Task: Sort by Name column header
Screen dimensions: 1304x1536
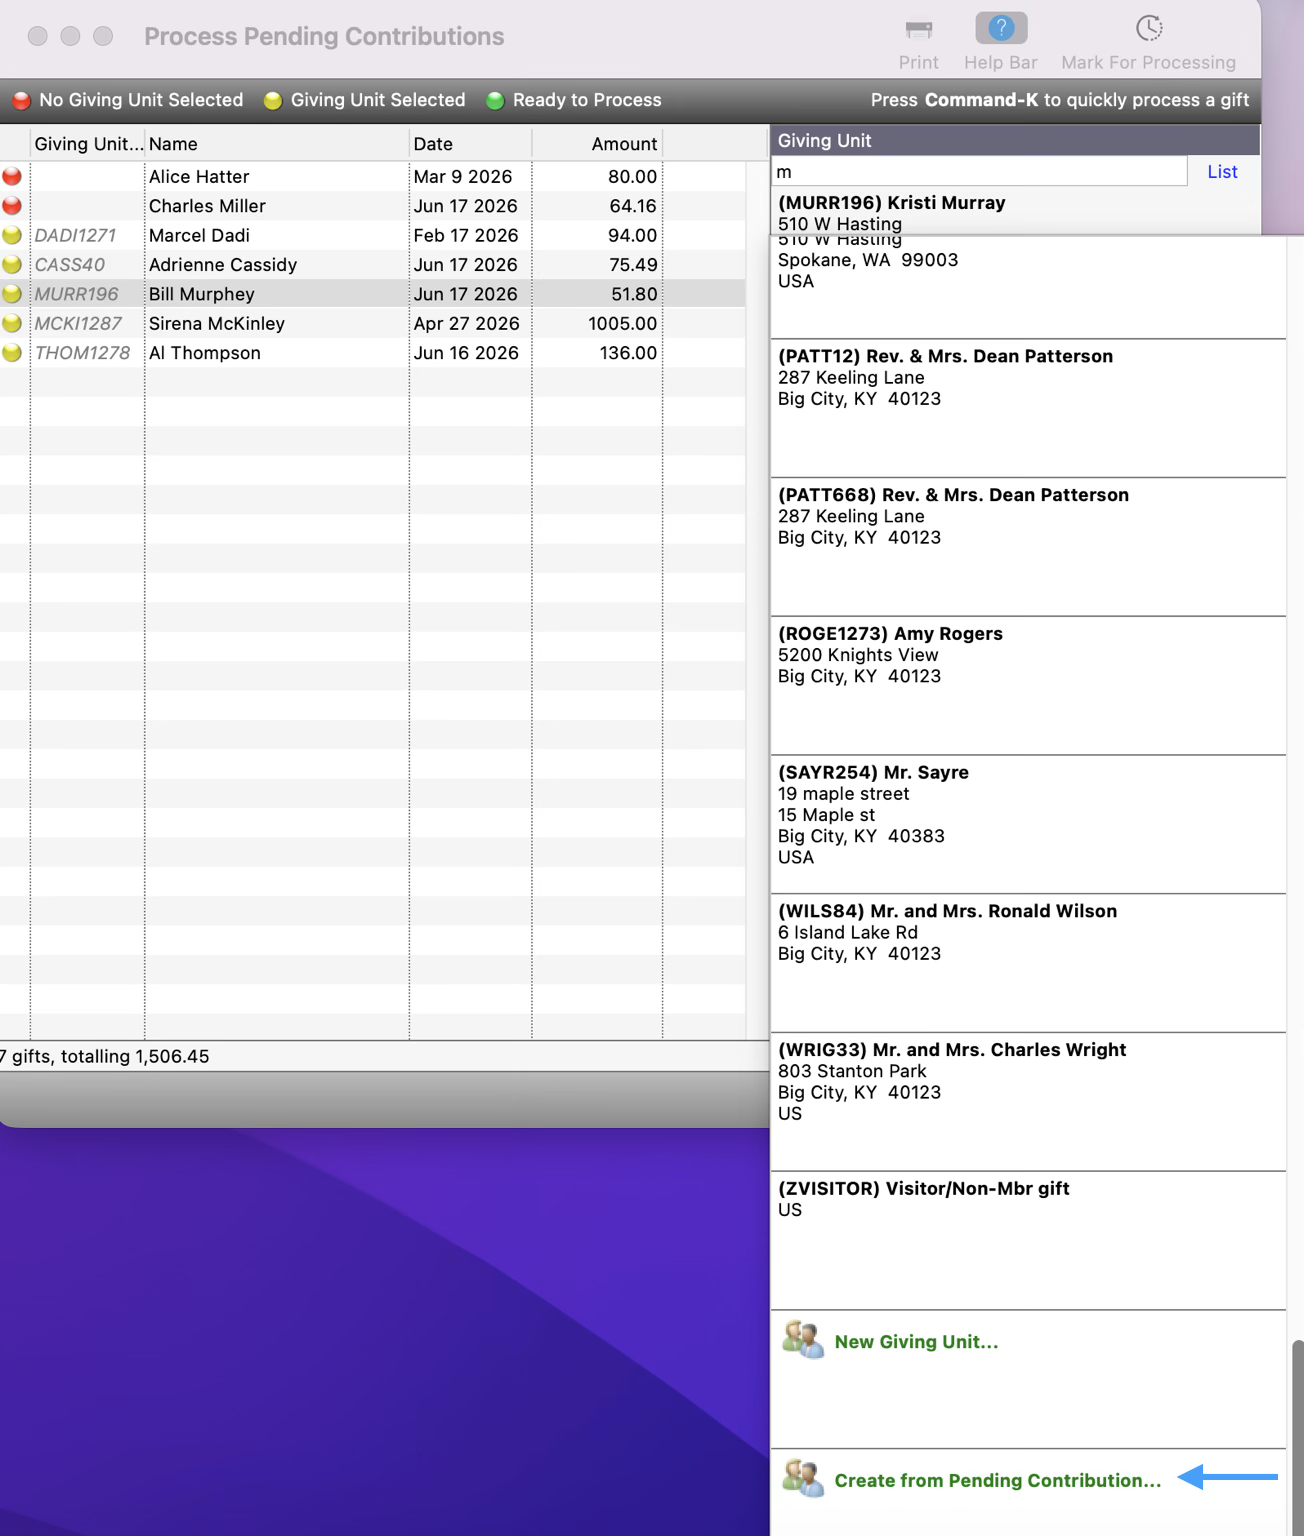Action: click(x=277, y=144)
